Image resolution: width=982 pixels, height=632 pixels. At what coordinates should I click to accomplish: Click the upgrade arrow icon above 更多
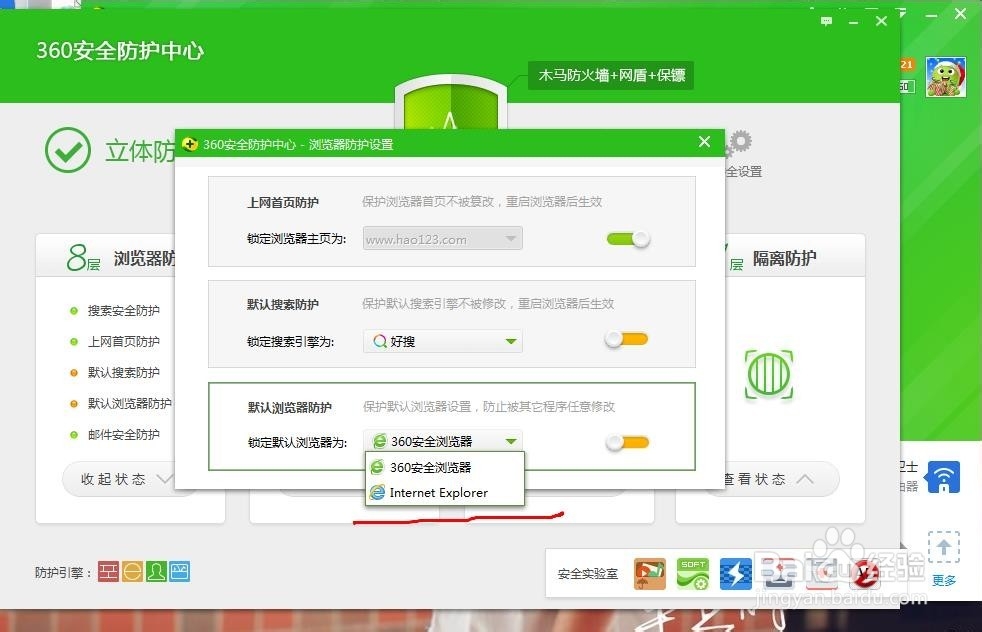pos(944,547)
